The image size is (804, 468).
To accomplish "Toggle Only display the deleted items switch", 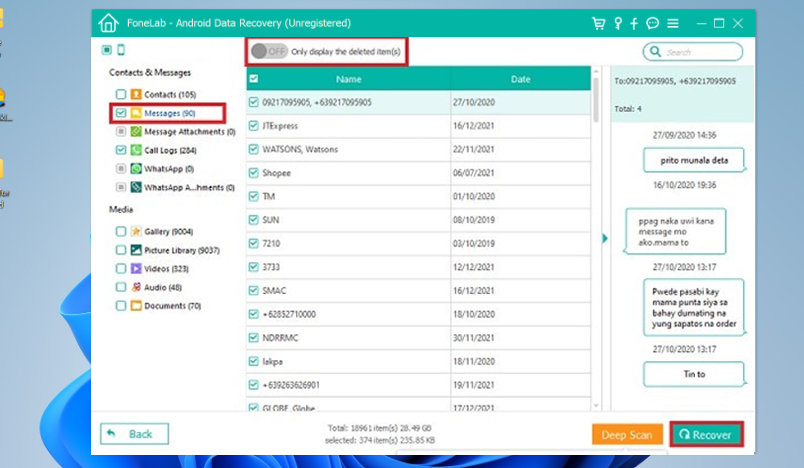I will pyautogui.click(x=269, y=51).
